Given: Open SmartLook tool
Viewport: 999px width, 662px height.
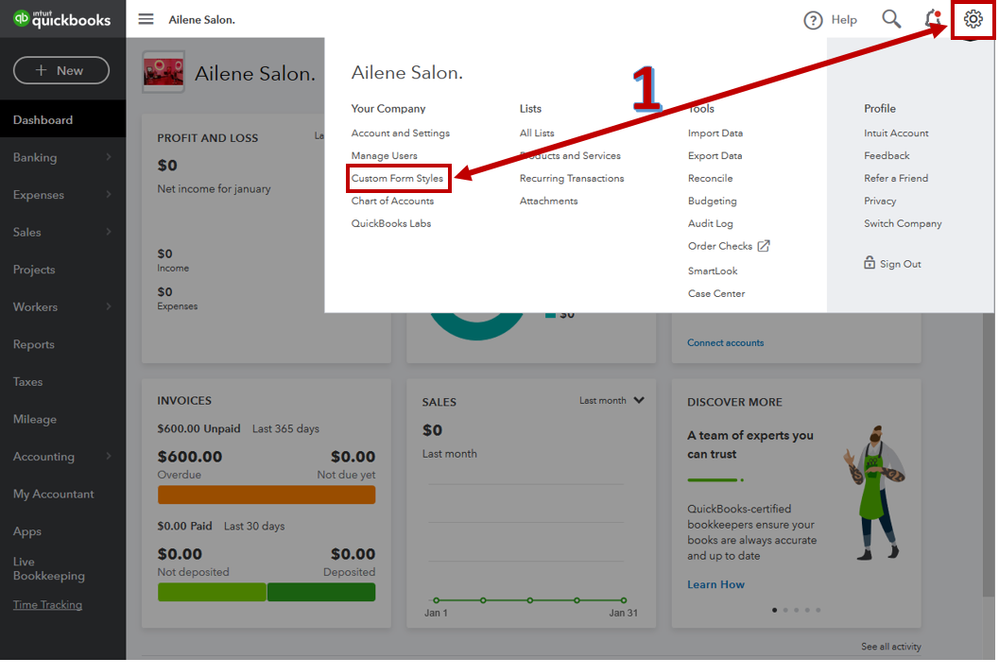Looking at the screenshot, I should (715, 271).
